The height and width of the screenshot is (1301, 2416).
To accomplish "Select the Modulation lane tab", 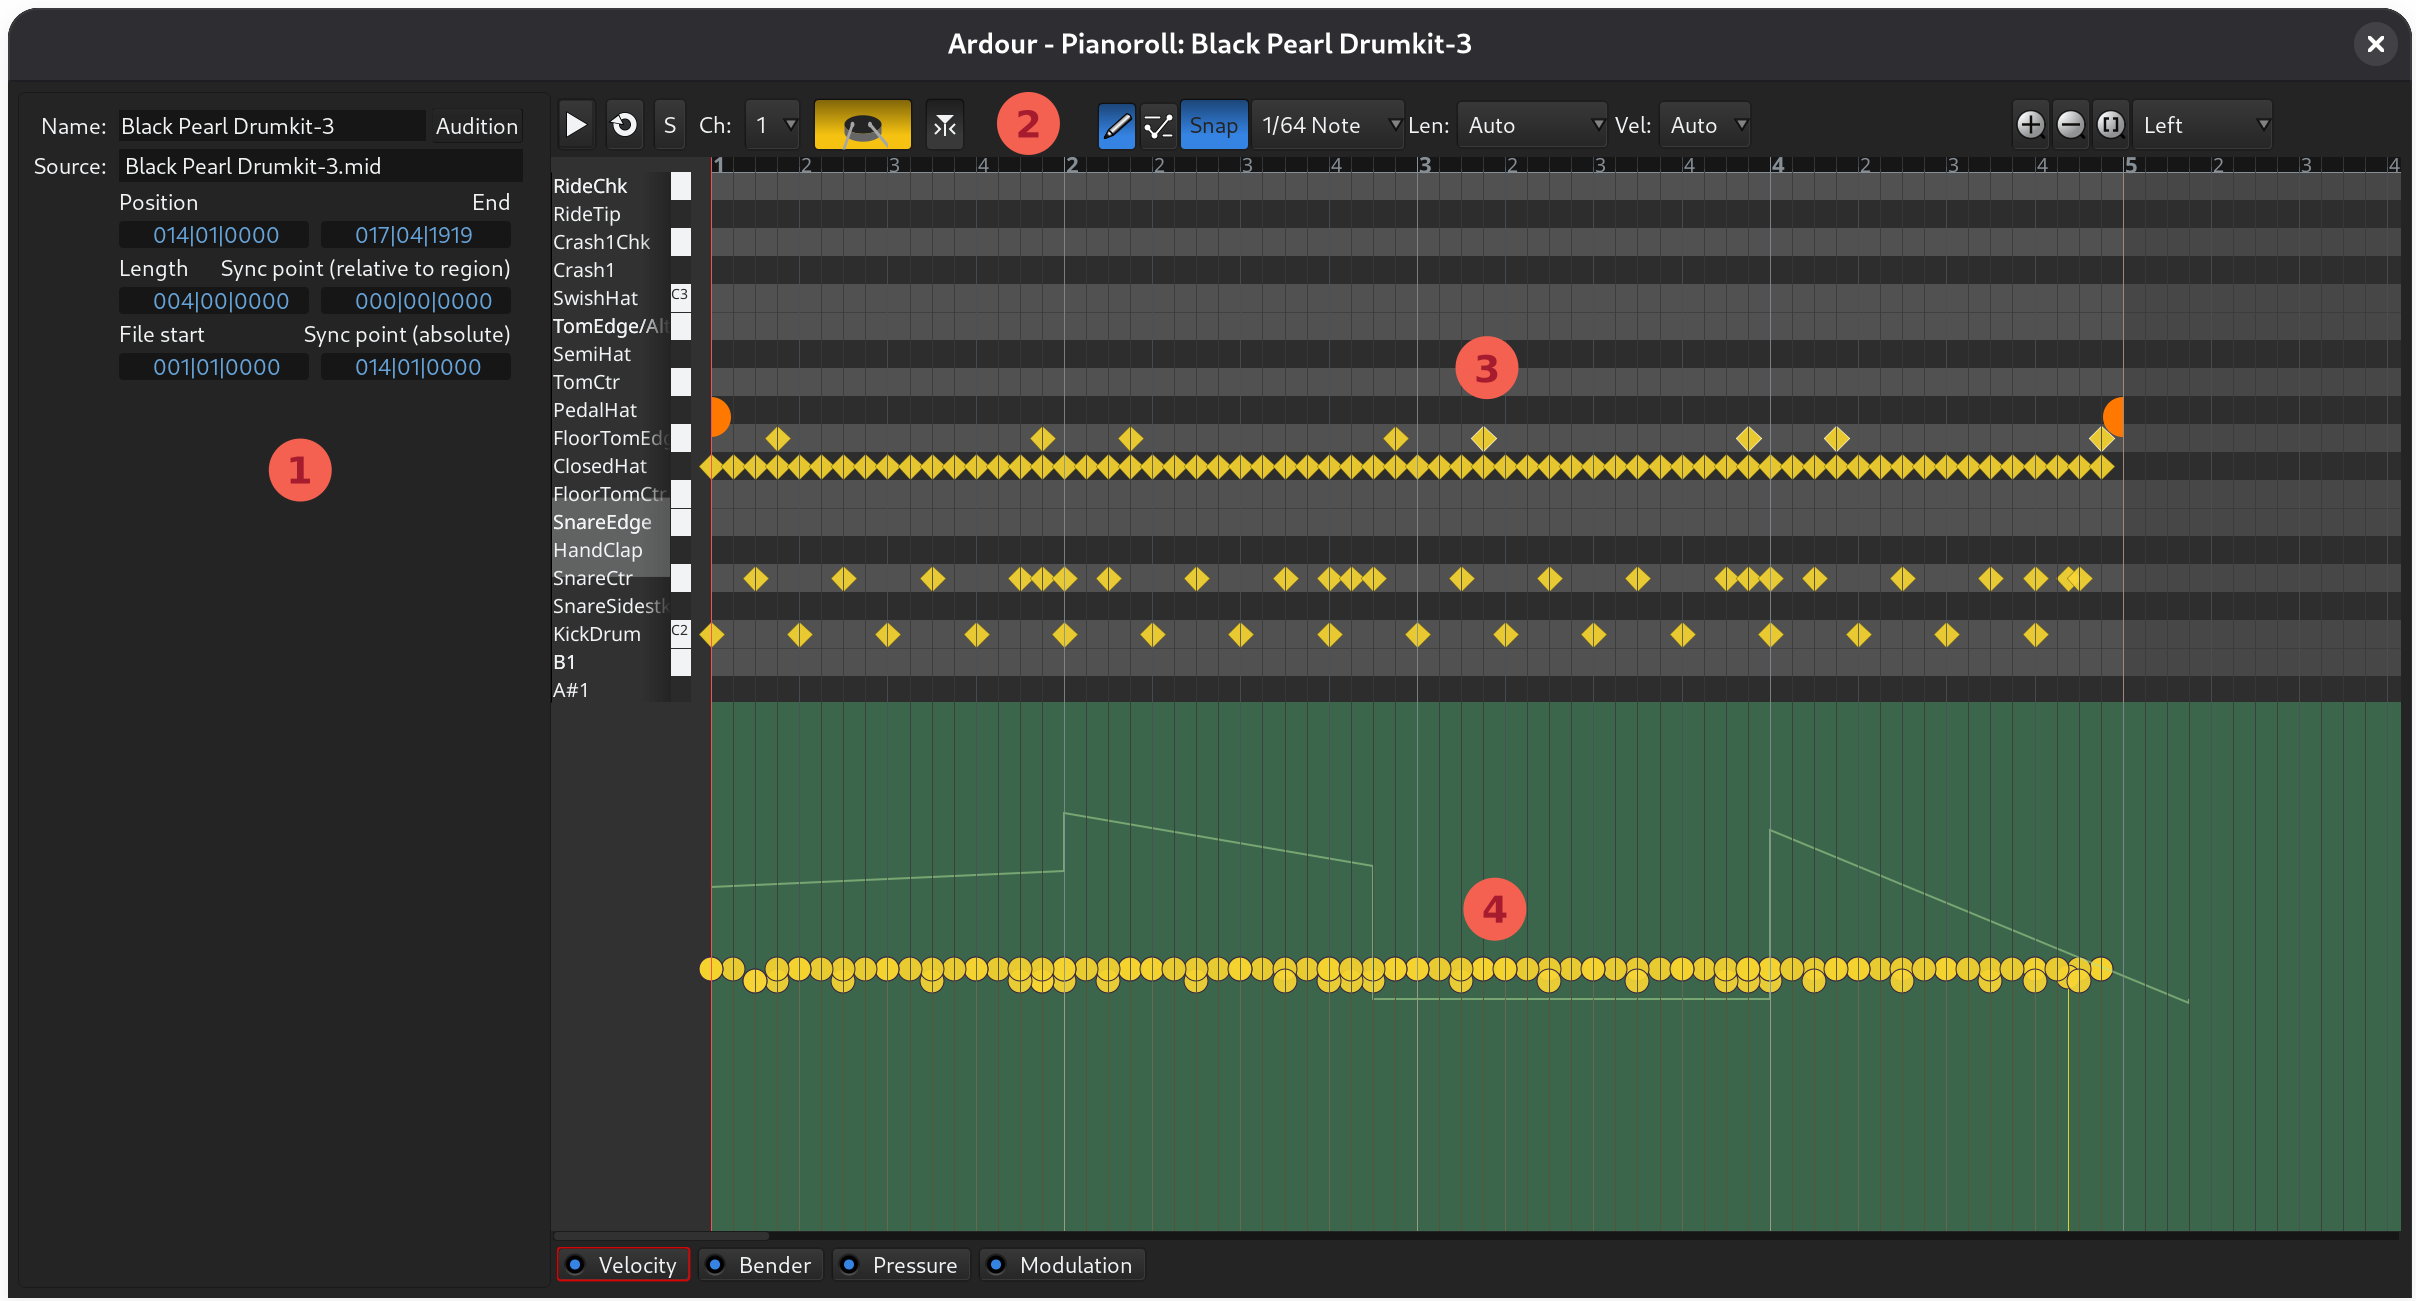I will pyautogui.click(x=1062, y=1265).
